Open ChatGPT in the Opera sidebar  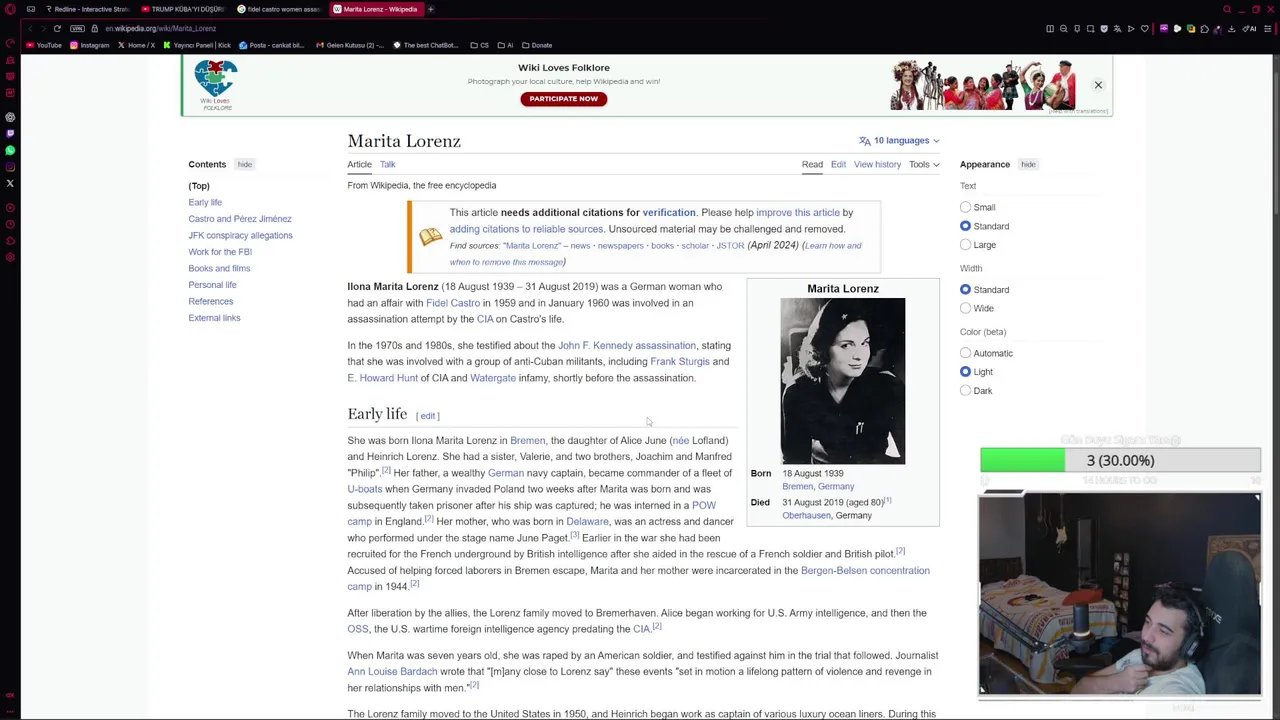pos(10,117)
